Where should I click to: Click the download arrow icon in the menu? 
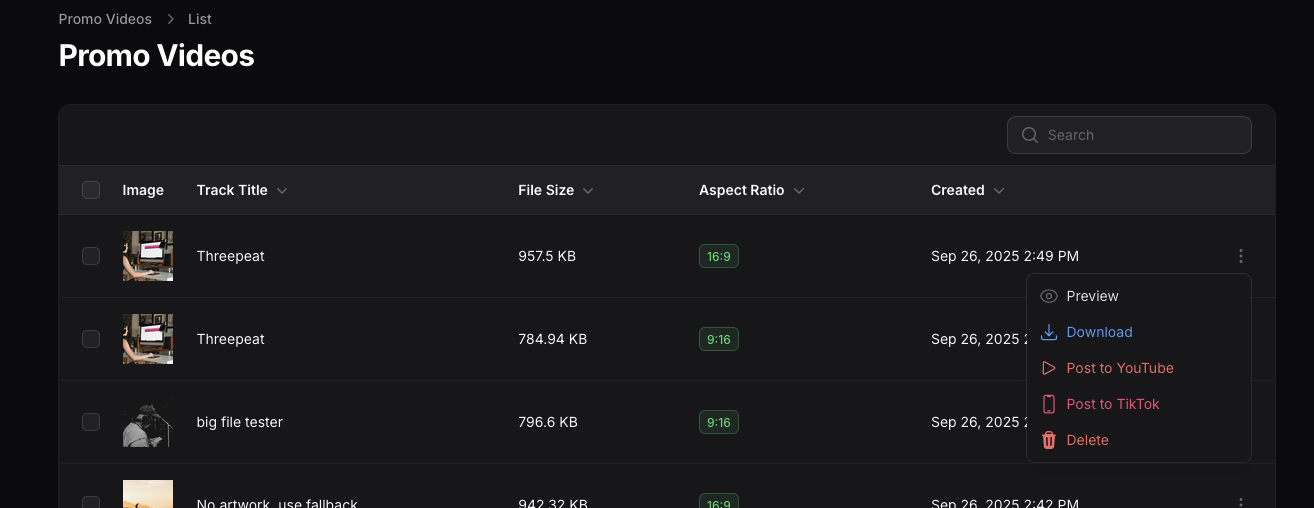click(x=1049, y=332)
